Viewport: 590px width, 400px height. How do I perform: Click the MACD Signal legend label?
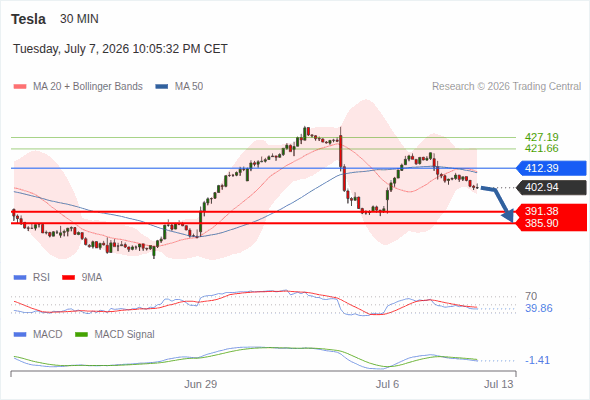pos(125,335)
